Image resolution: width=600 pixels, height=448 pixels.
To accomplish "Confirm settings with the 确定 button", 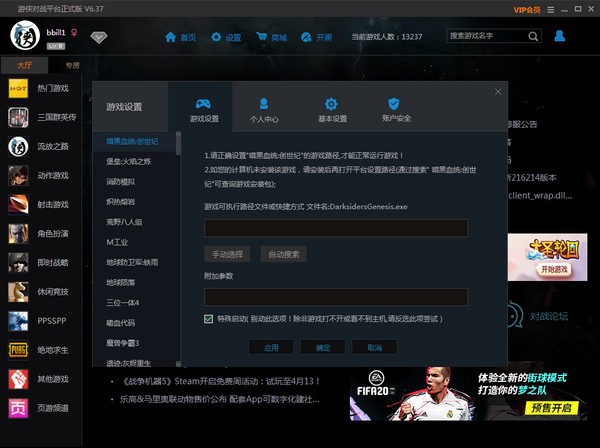I will pos(322,347).
